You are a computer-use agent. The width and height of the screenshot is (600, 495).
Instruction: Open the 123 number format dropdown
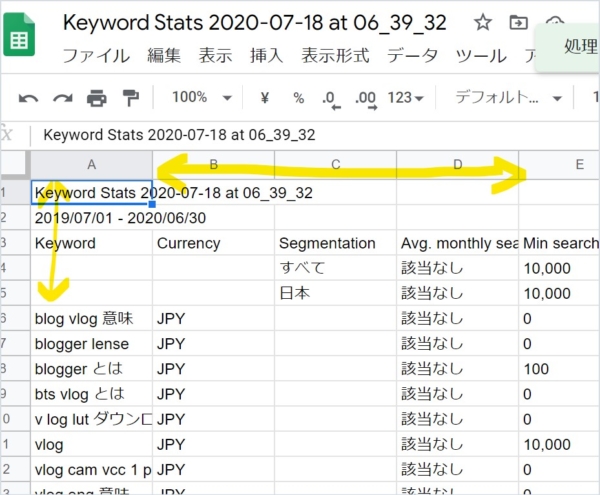406,98
